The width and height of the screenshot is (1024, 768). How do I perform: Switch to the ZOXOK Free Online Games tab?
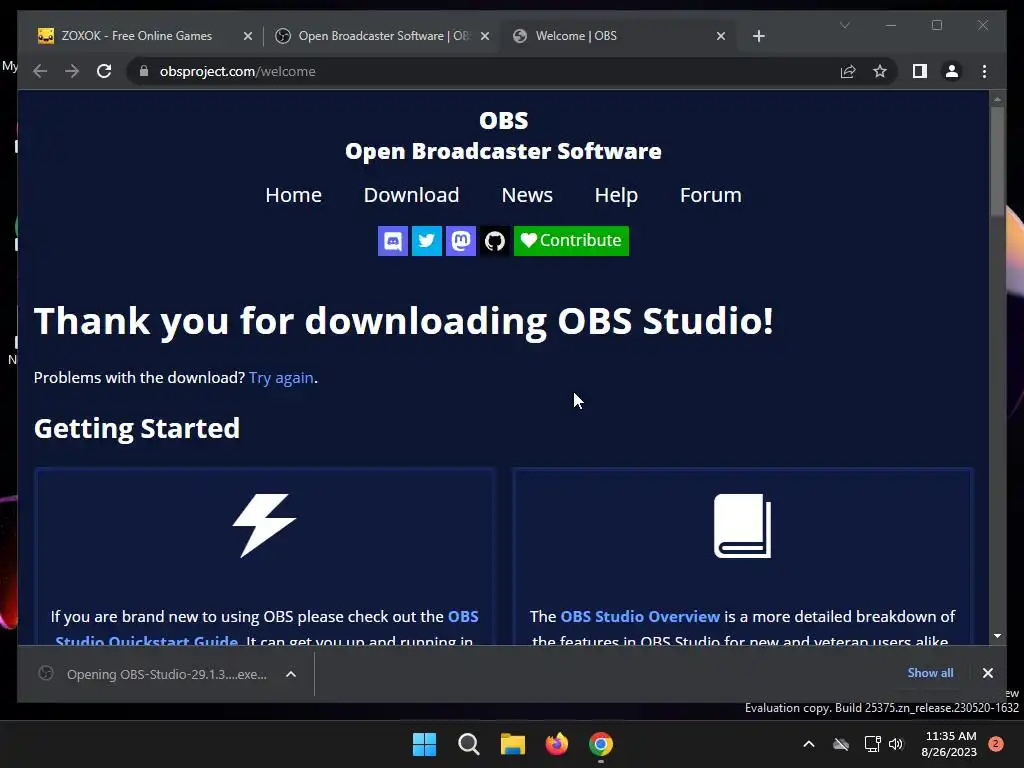136,36
